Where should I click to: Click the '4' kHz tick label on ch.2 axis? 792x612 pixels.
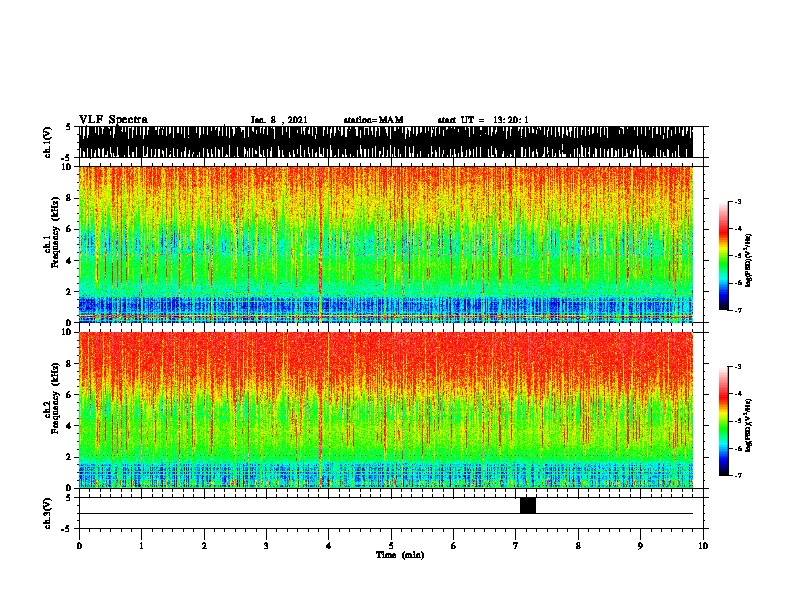click(70, 426)
